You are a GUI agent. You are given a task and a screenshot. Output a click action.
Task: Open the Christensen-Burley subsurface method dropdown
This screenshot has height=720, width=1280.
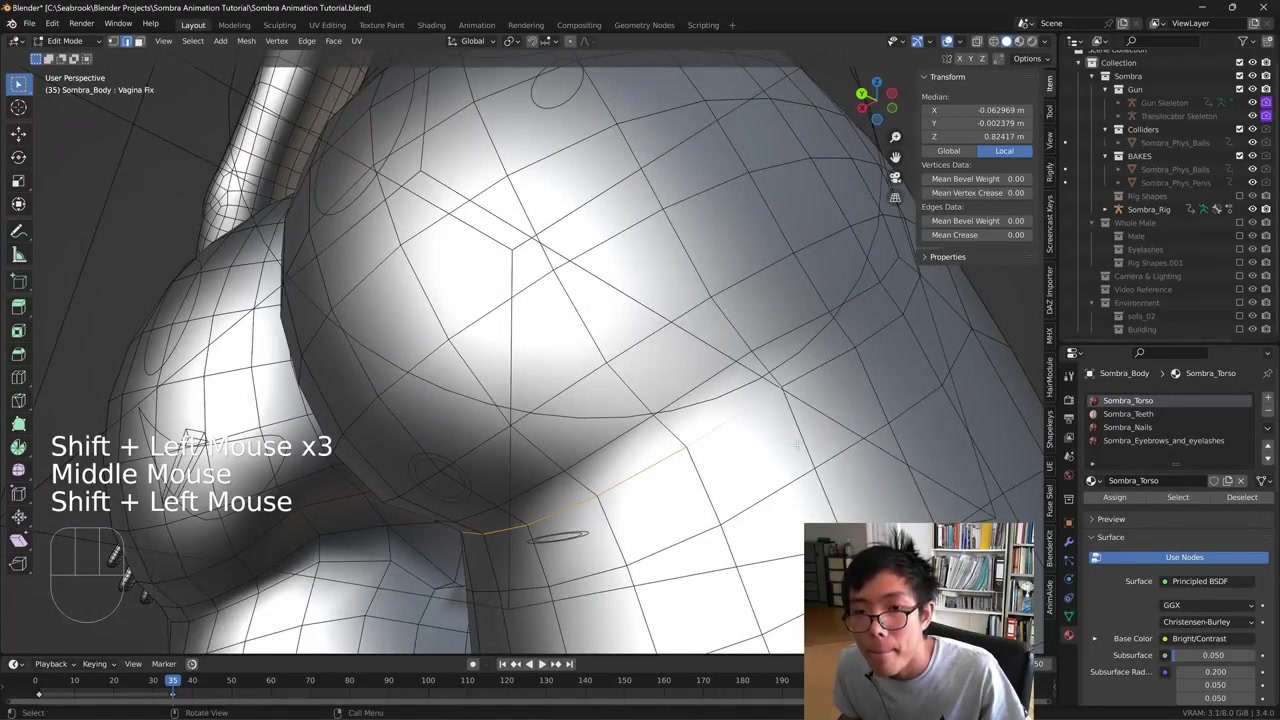coord(1208,622)
